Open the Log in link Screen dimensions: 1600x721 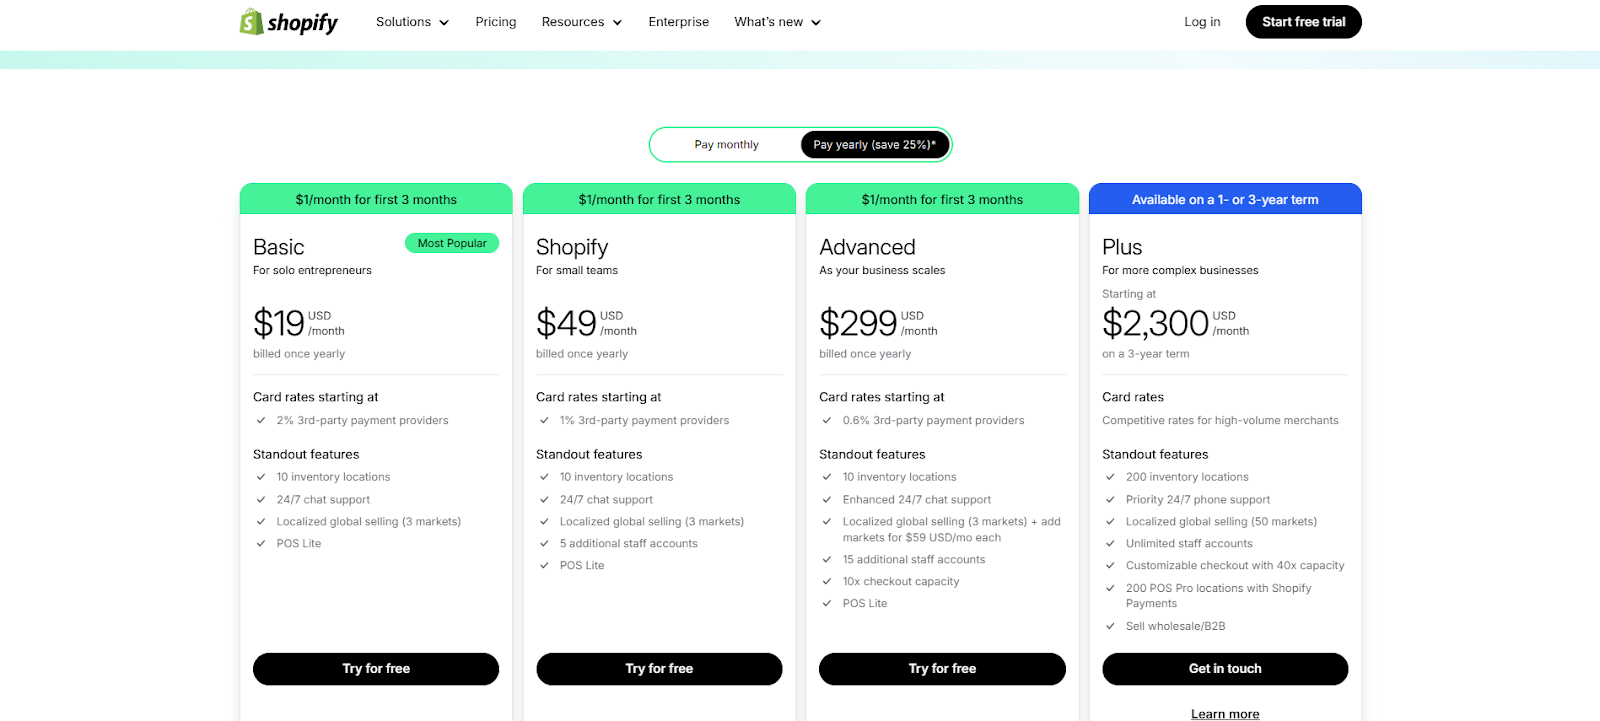coord(1202,22)
